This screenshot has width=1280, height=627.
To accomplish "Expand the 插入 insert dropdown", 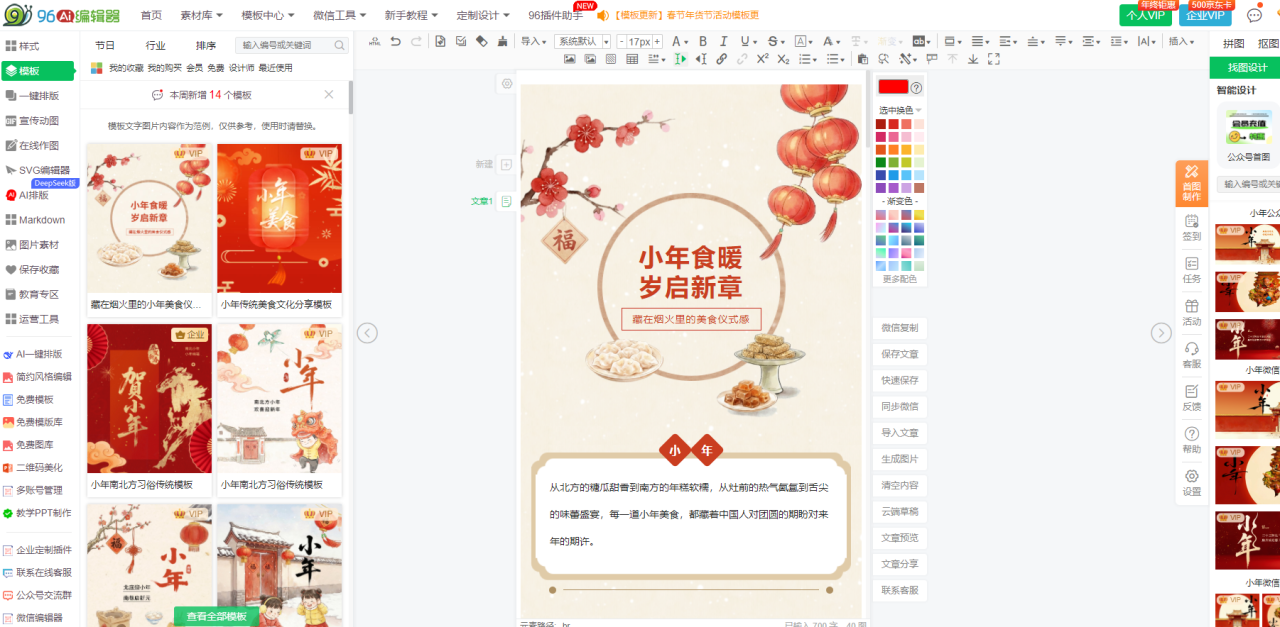I will (x=1184, y=41).
